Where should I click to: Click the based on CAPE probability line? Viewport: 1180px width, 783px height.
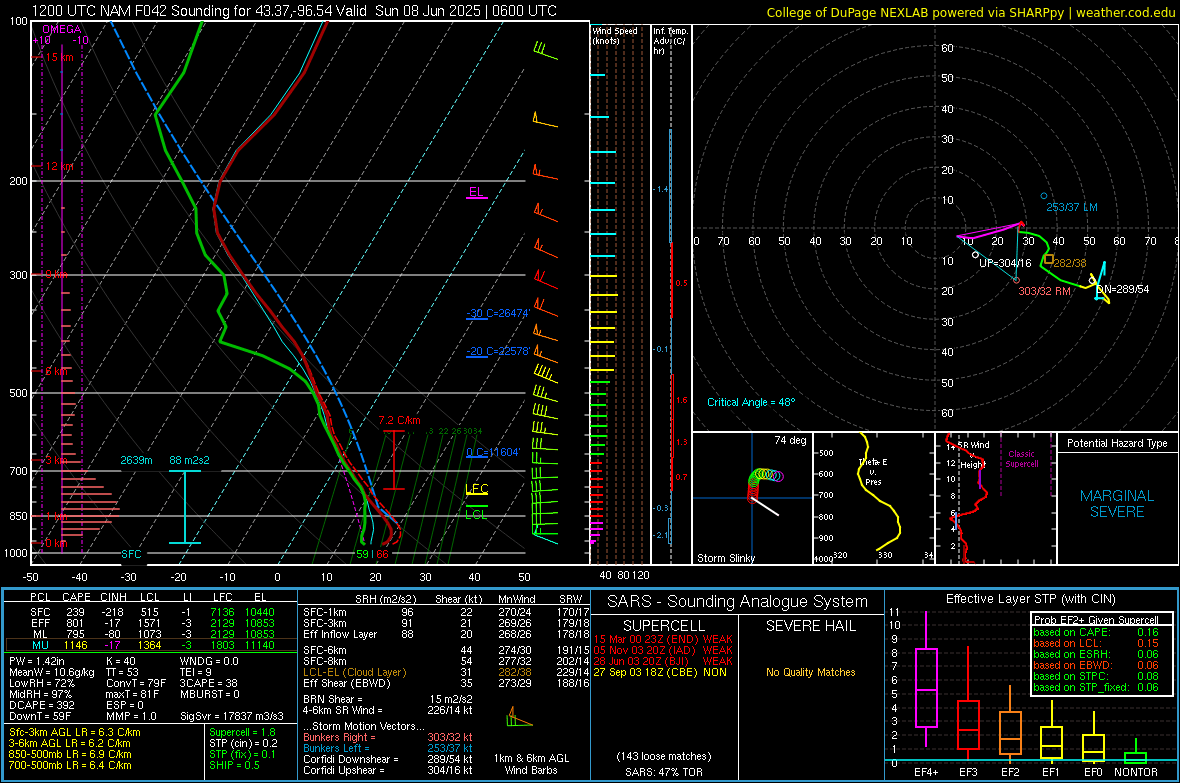tap(1096, 632)
